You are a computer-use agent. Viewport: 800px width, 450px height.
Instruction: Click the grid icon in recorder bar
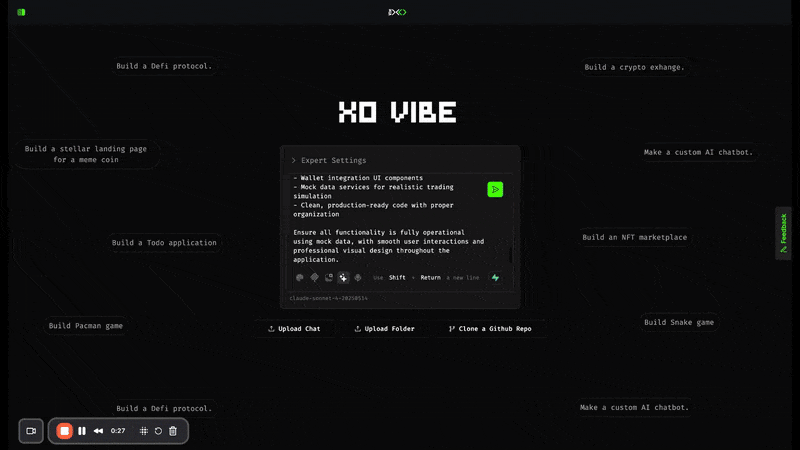[x=144, y=431]
